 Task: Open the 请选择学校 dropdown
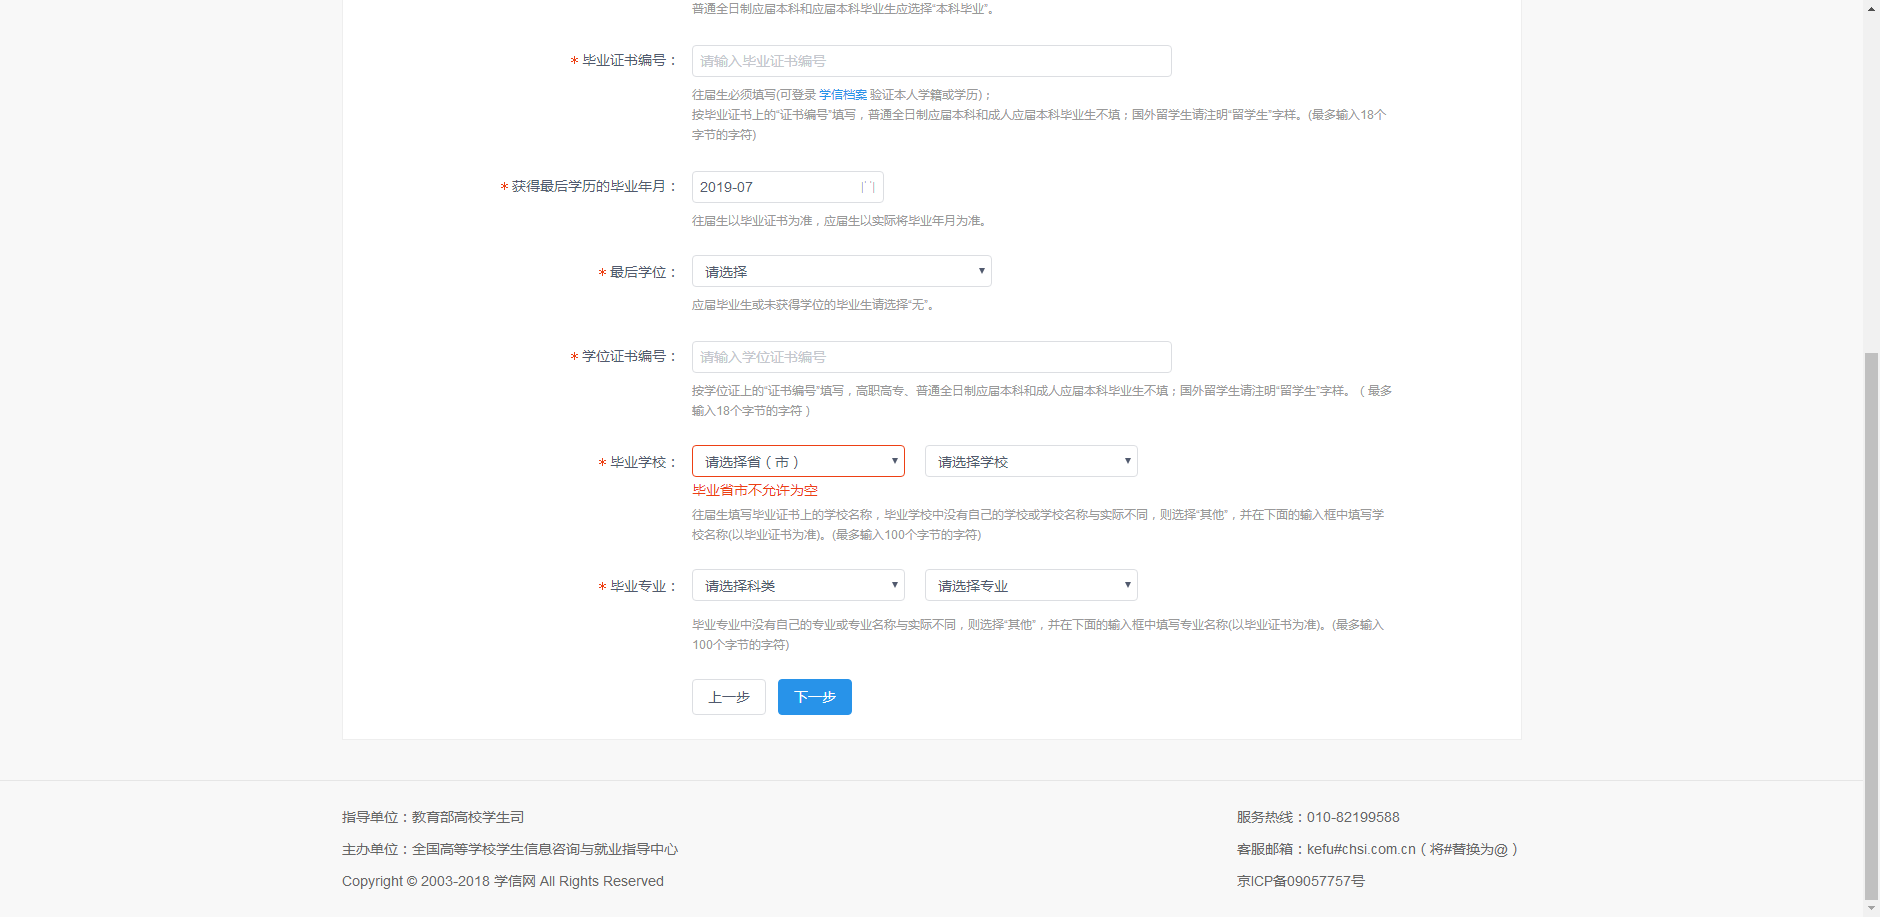(x=1031, y=462)
